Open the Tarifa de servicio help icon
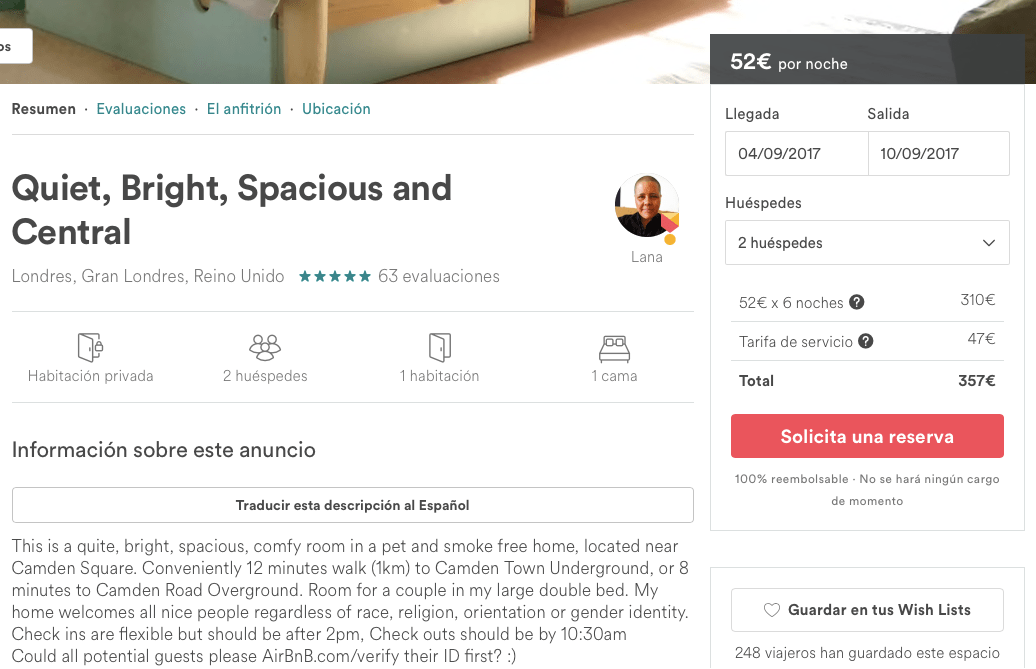 [866, 340]
